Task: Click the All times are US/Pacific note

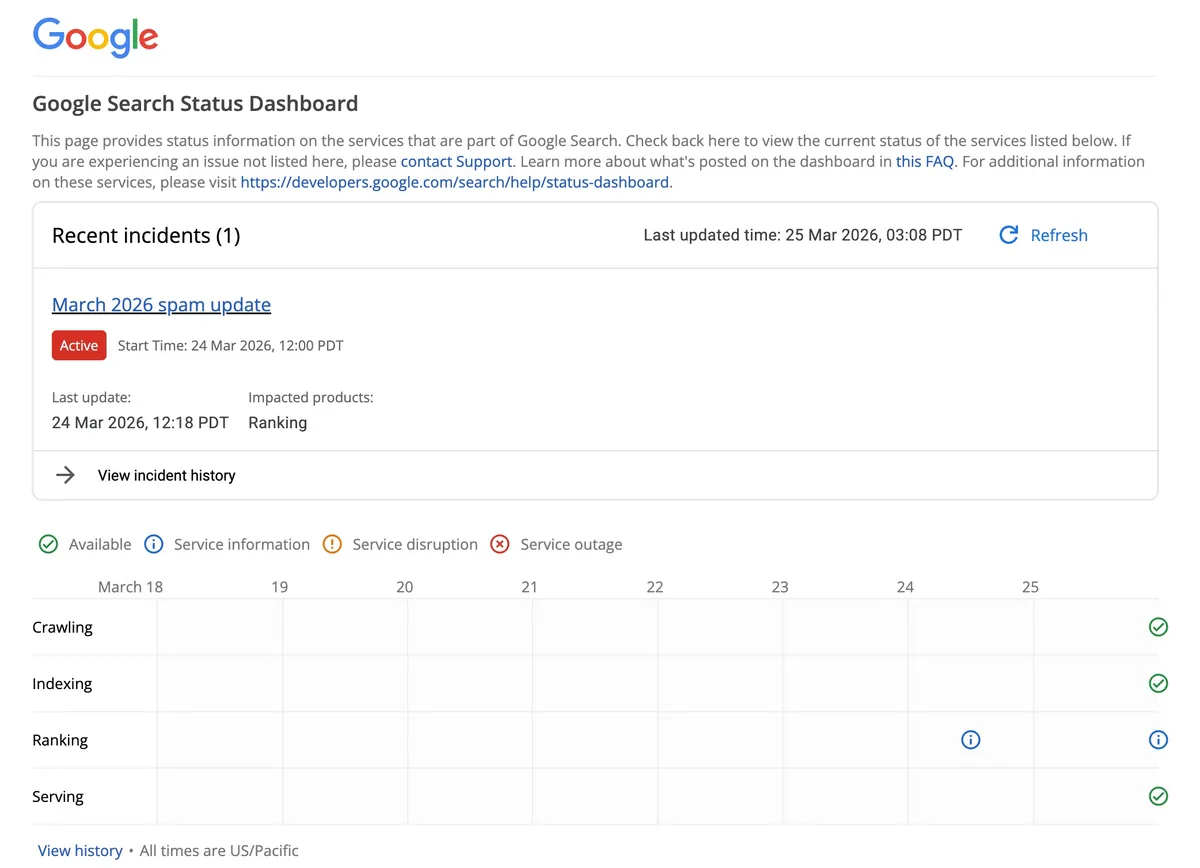Action: point(219,850)
